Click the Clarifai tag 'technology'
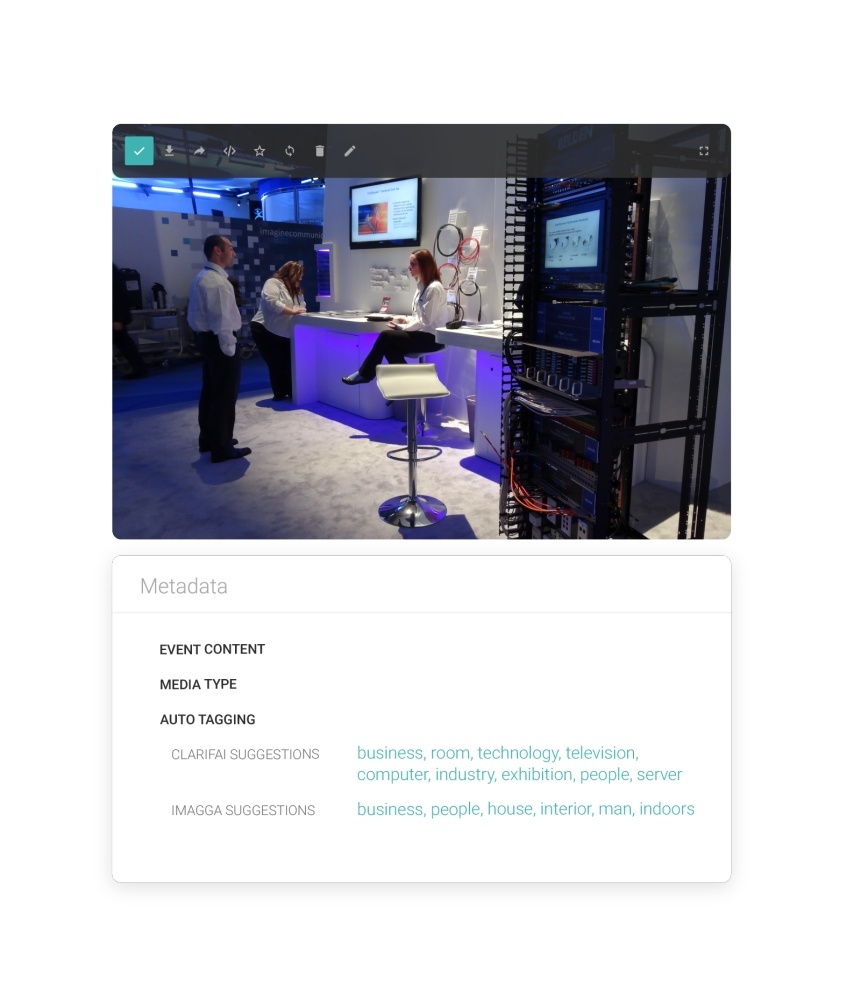The width and height of the screenshot is (847, 1000). click(x=519, y=753)
